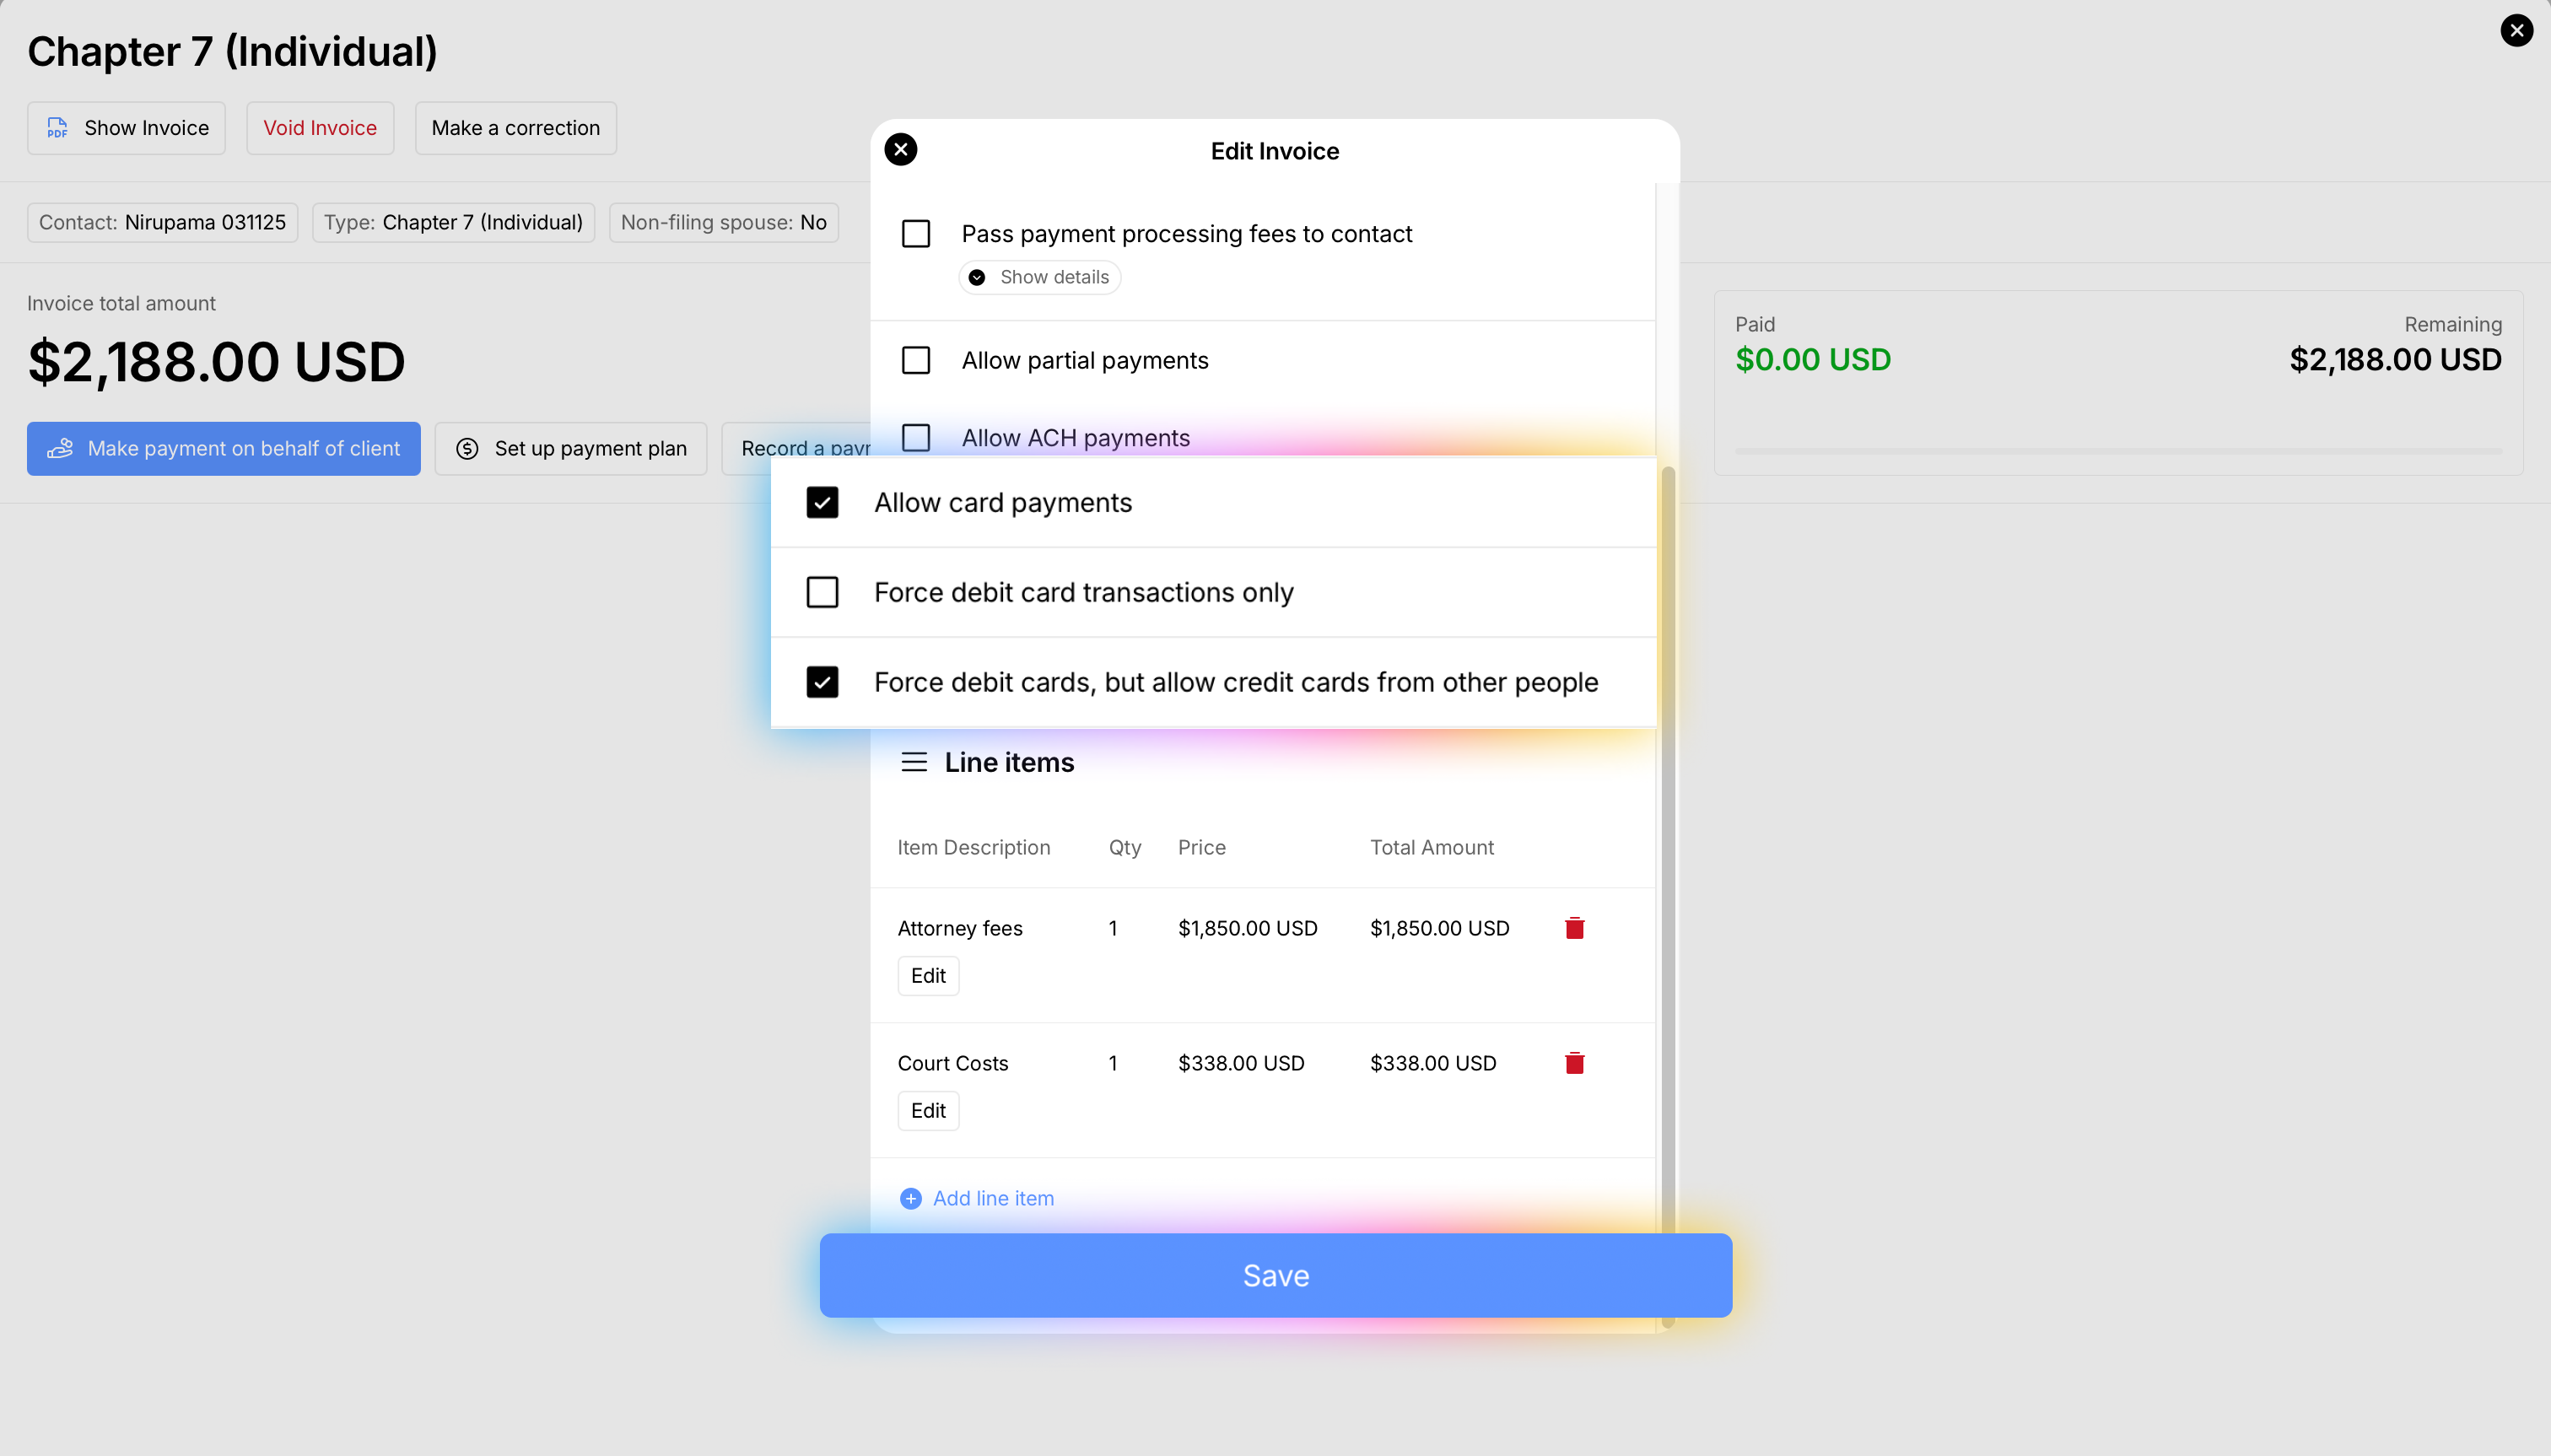
Task: Enable Force debit card transactions only
Action: coord(822,593)
